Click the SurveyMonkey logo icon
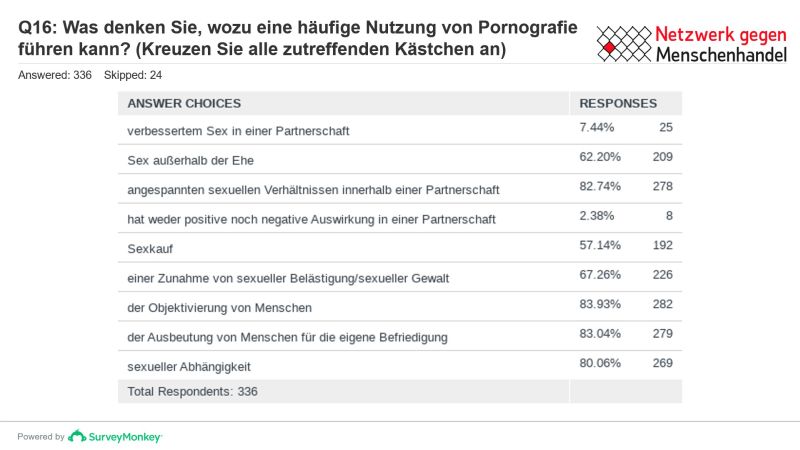800x450 pixels. click(76, 436)
